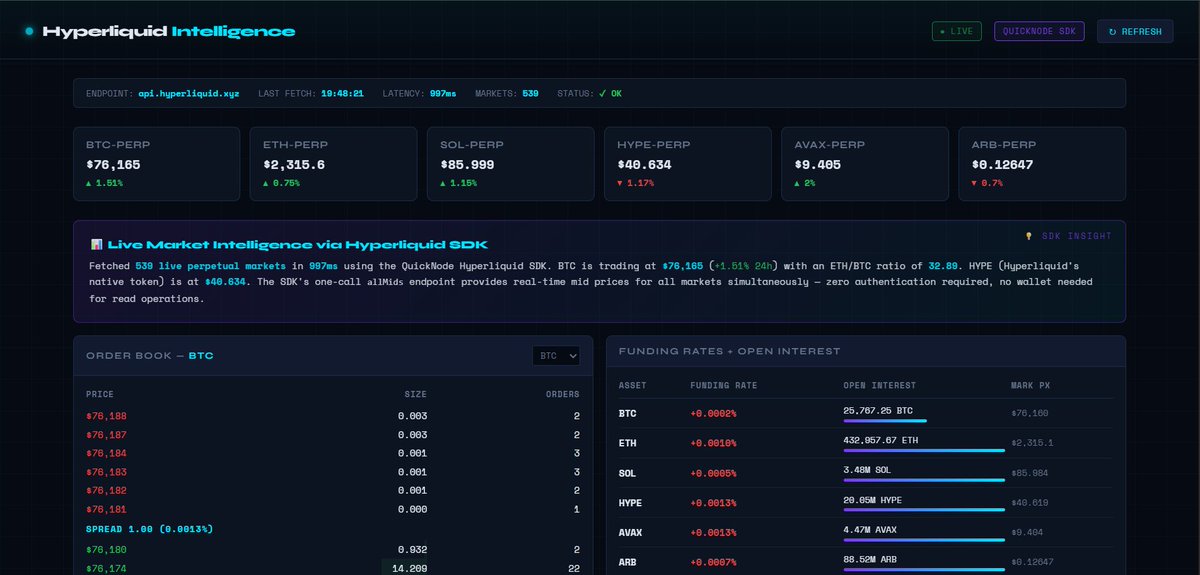Click the QUICKNODE SDK badge
The height and width of the screenshot is (575, 1200).
(x=1039, y=32)
